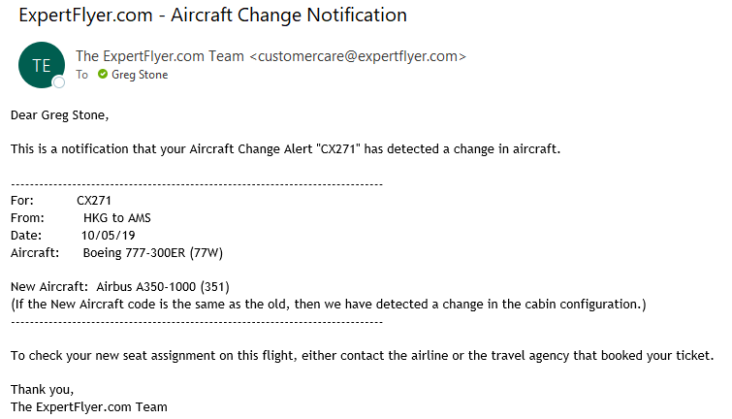Click The ExpertFlyer.com Team signature at the bottom

[x=89, y=407]
